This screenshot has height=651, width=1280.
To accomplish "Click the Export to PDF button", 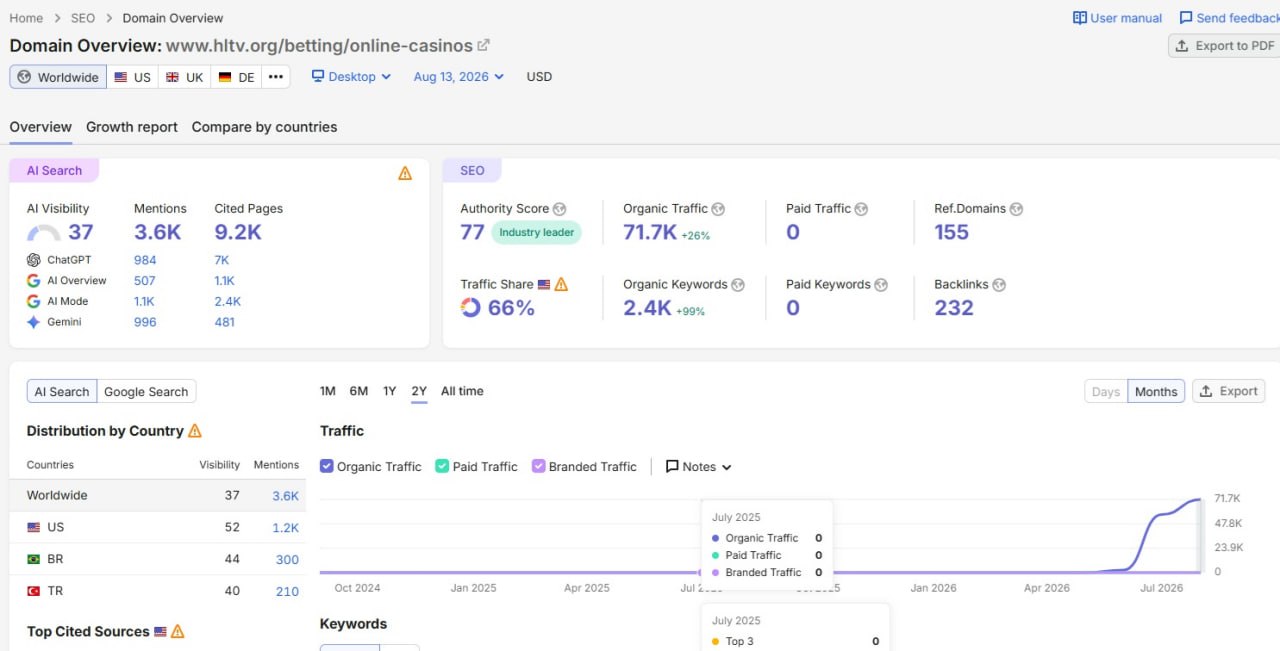I will click(x=1224, y=46).
